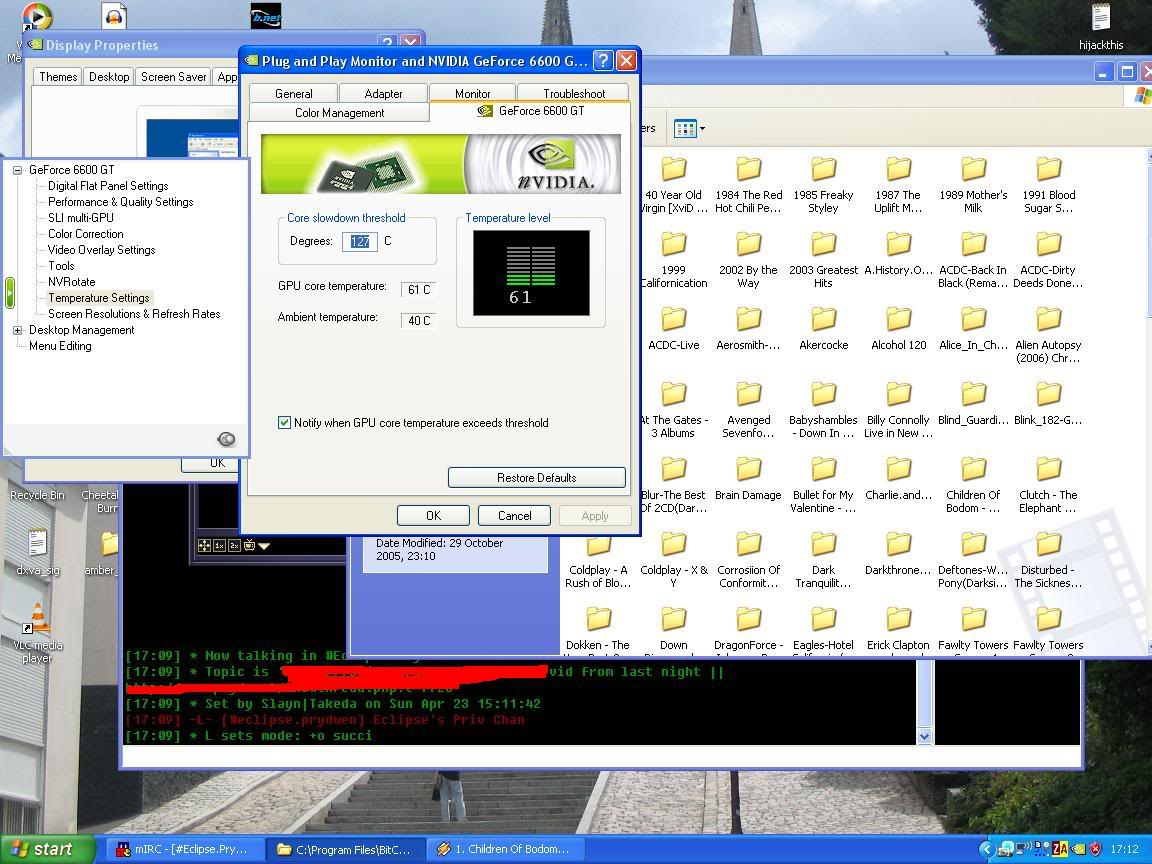Select the 1985 Freaky Styley folder
Screen dimensions: 1152x864
coord(824,184)
